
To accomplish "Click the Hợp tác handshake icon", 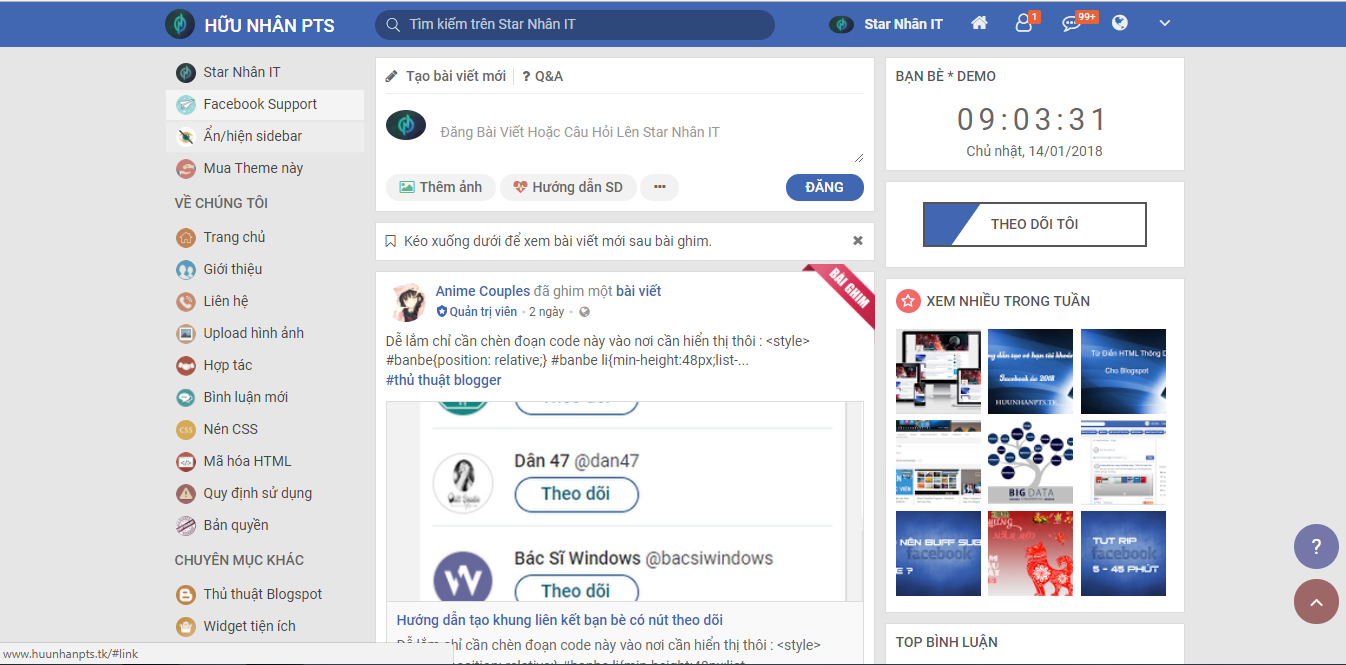I will click(186, 365).
